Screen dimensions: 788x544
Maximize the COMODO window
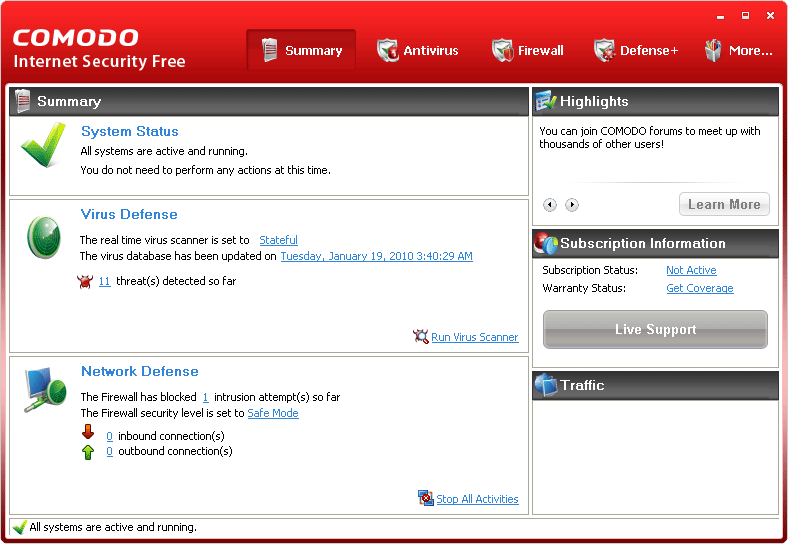[x=745, y=16]
